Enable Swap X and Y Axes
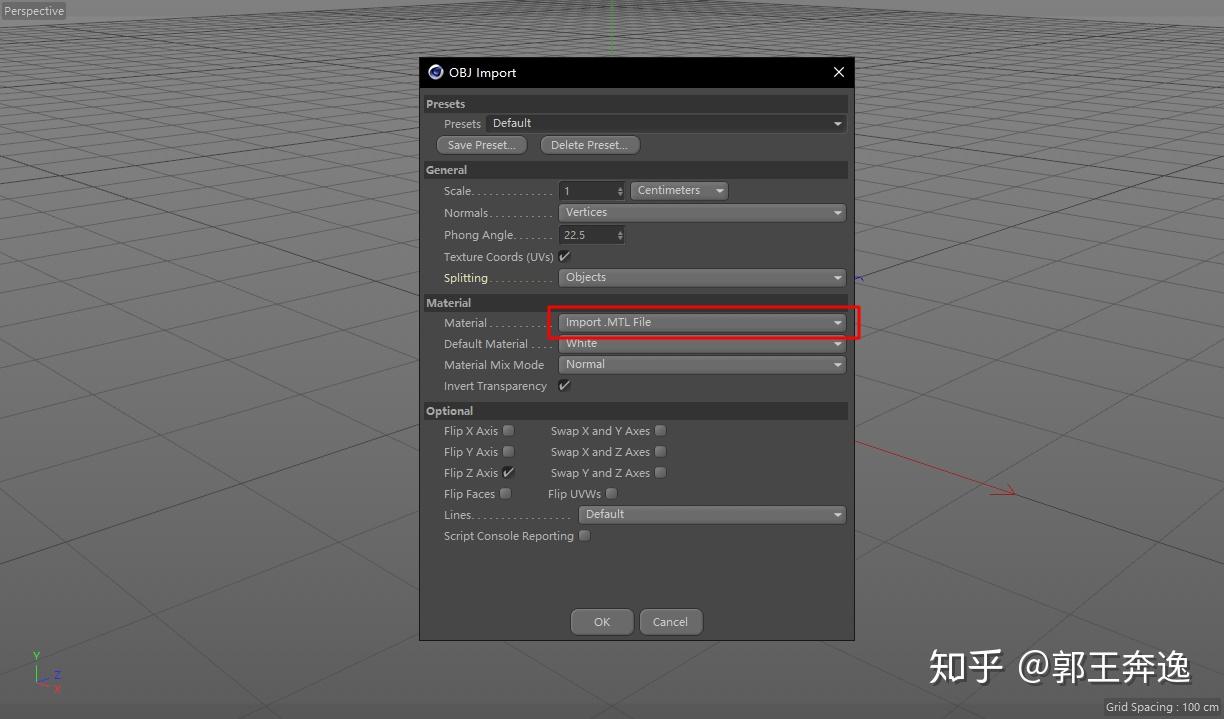The width and height of the screenshot is (1224, 719). [660, 430]
